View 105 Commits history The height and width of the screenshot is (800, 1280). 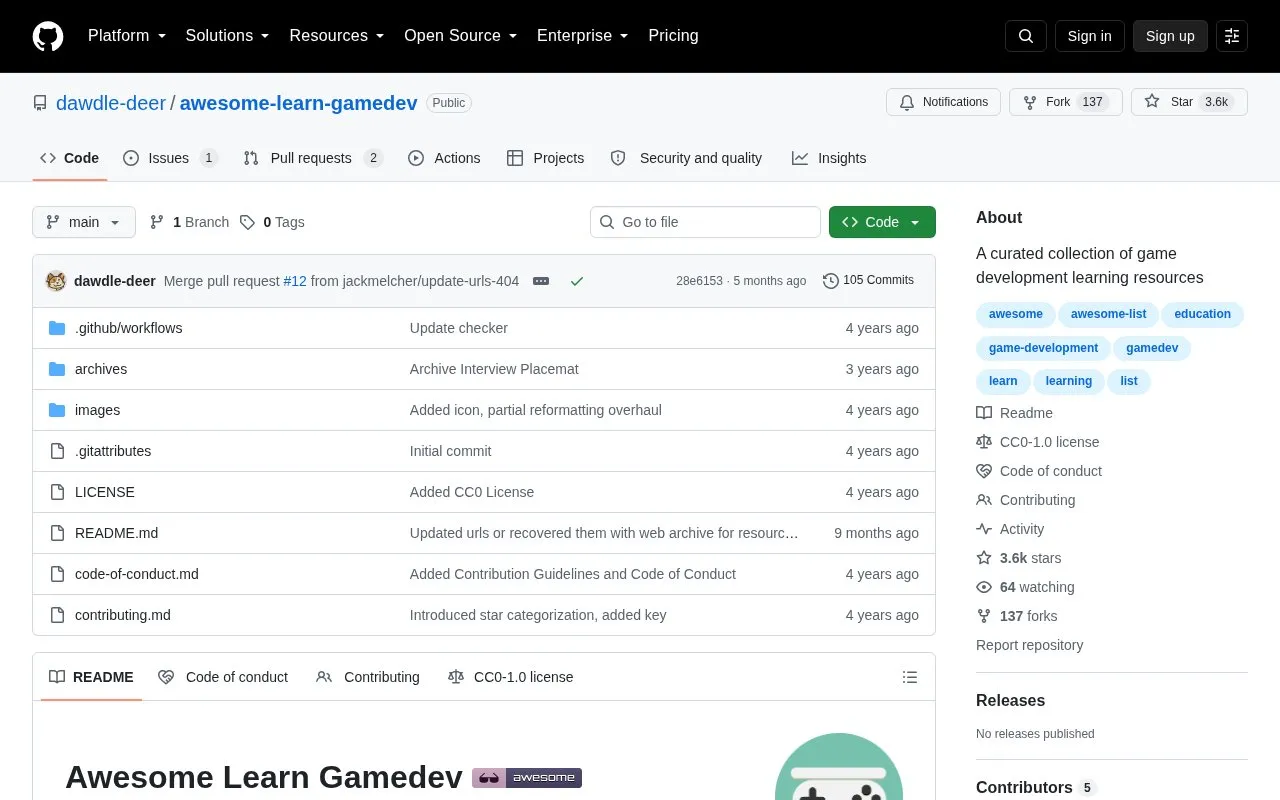[x=869, y=281]
